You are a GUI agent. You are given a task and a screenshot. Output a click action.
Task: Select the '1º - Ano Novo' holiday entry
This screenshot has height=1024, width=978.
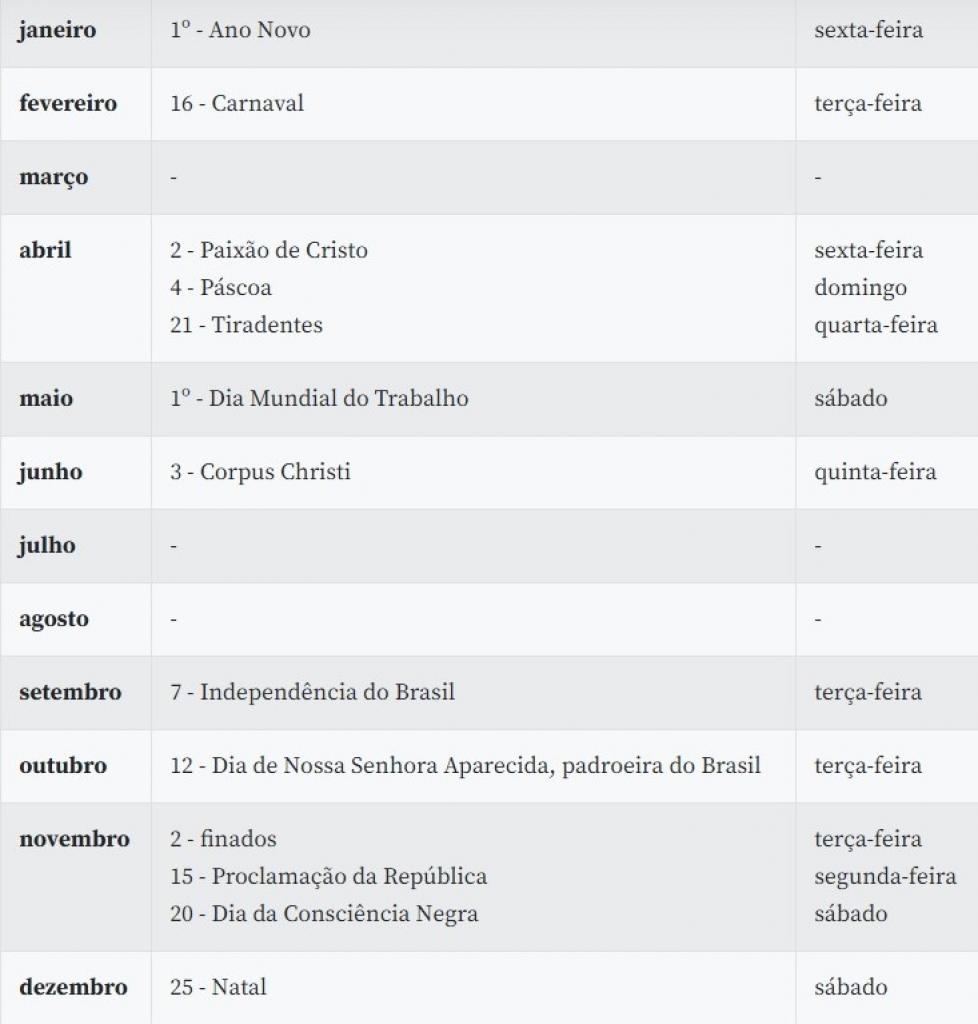tap(240, 30)
